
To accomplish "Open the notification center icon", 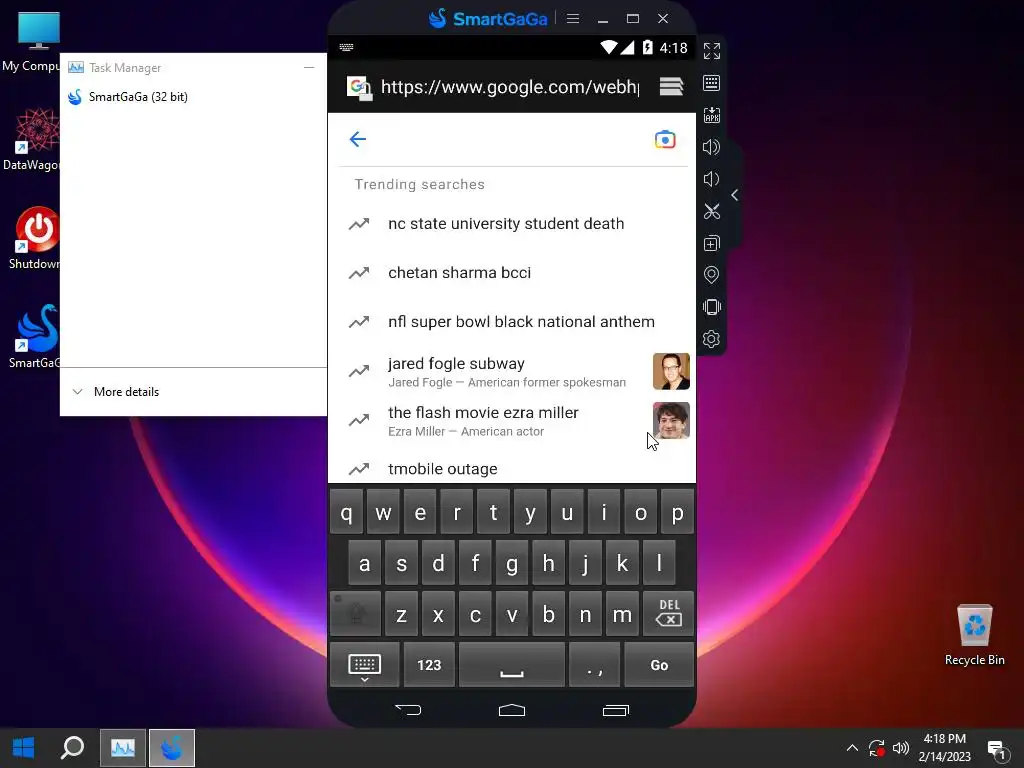I will 997,749.
